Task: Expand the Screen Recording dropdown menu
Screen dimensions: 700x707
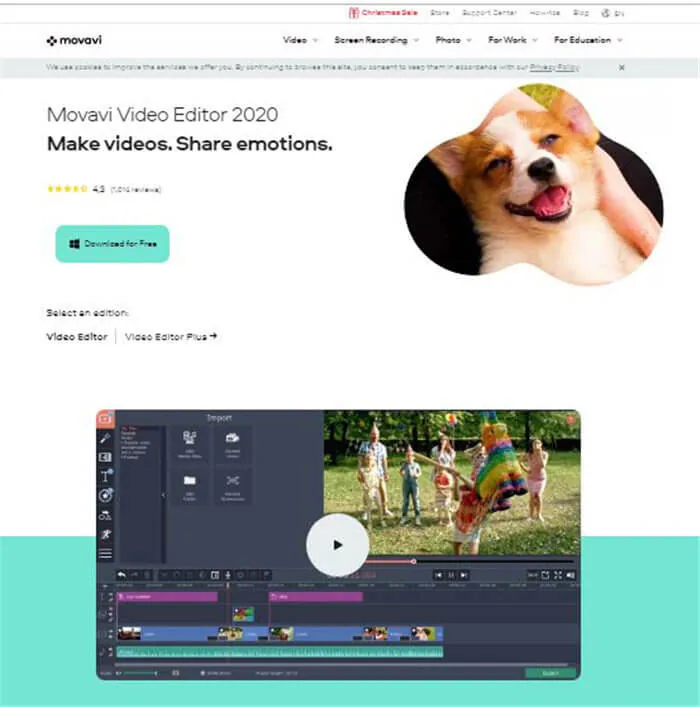Action: [x=377, y=40]
